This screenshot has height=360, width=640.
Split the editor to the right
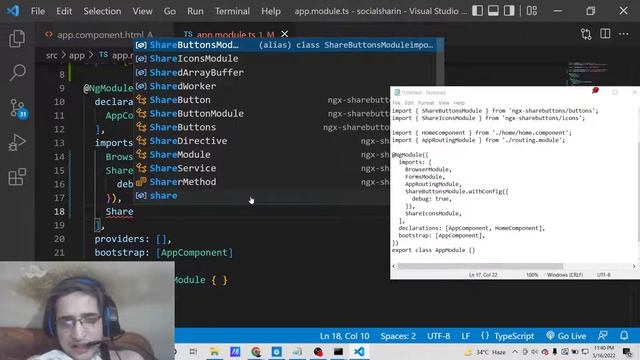tap(605, 34)
